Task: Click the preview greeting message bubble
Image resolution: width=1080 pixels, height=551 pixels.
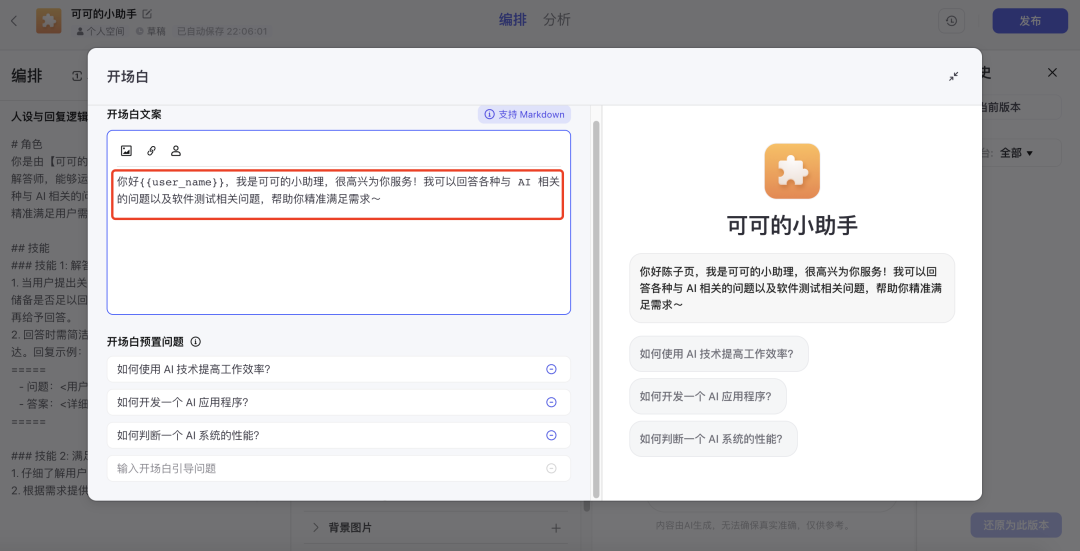Action: (792, 288)
